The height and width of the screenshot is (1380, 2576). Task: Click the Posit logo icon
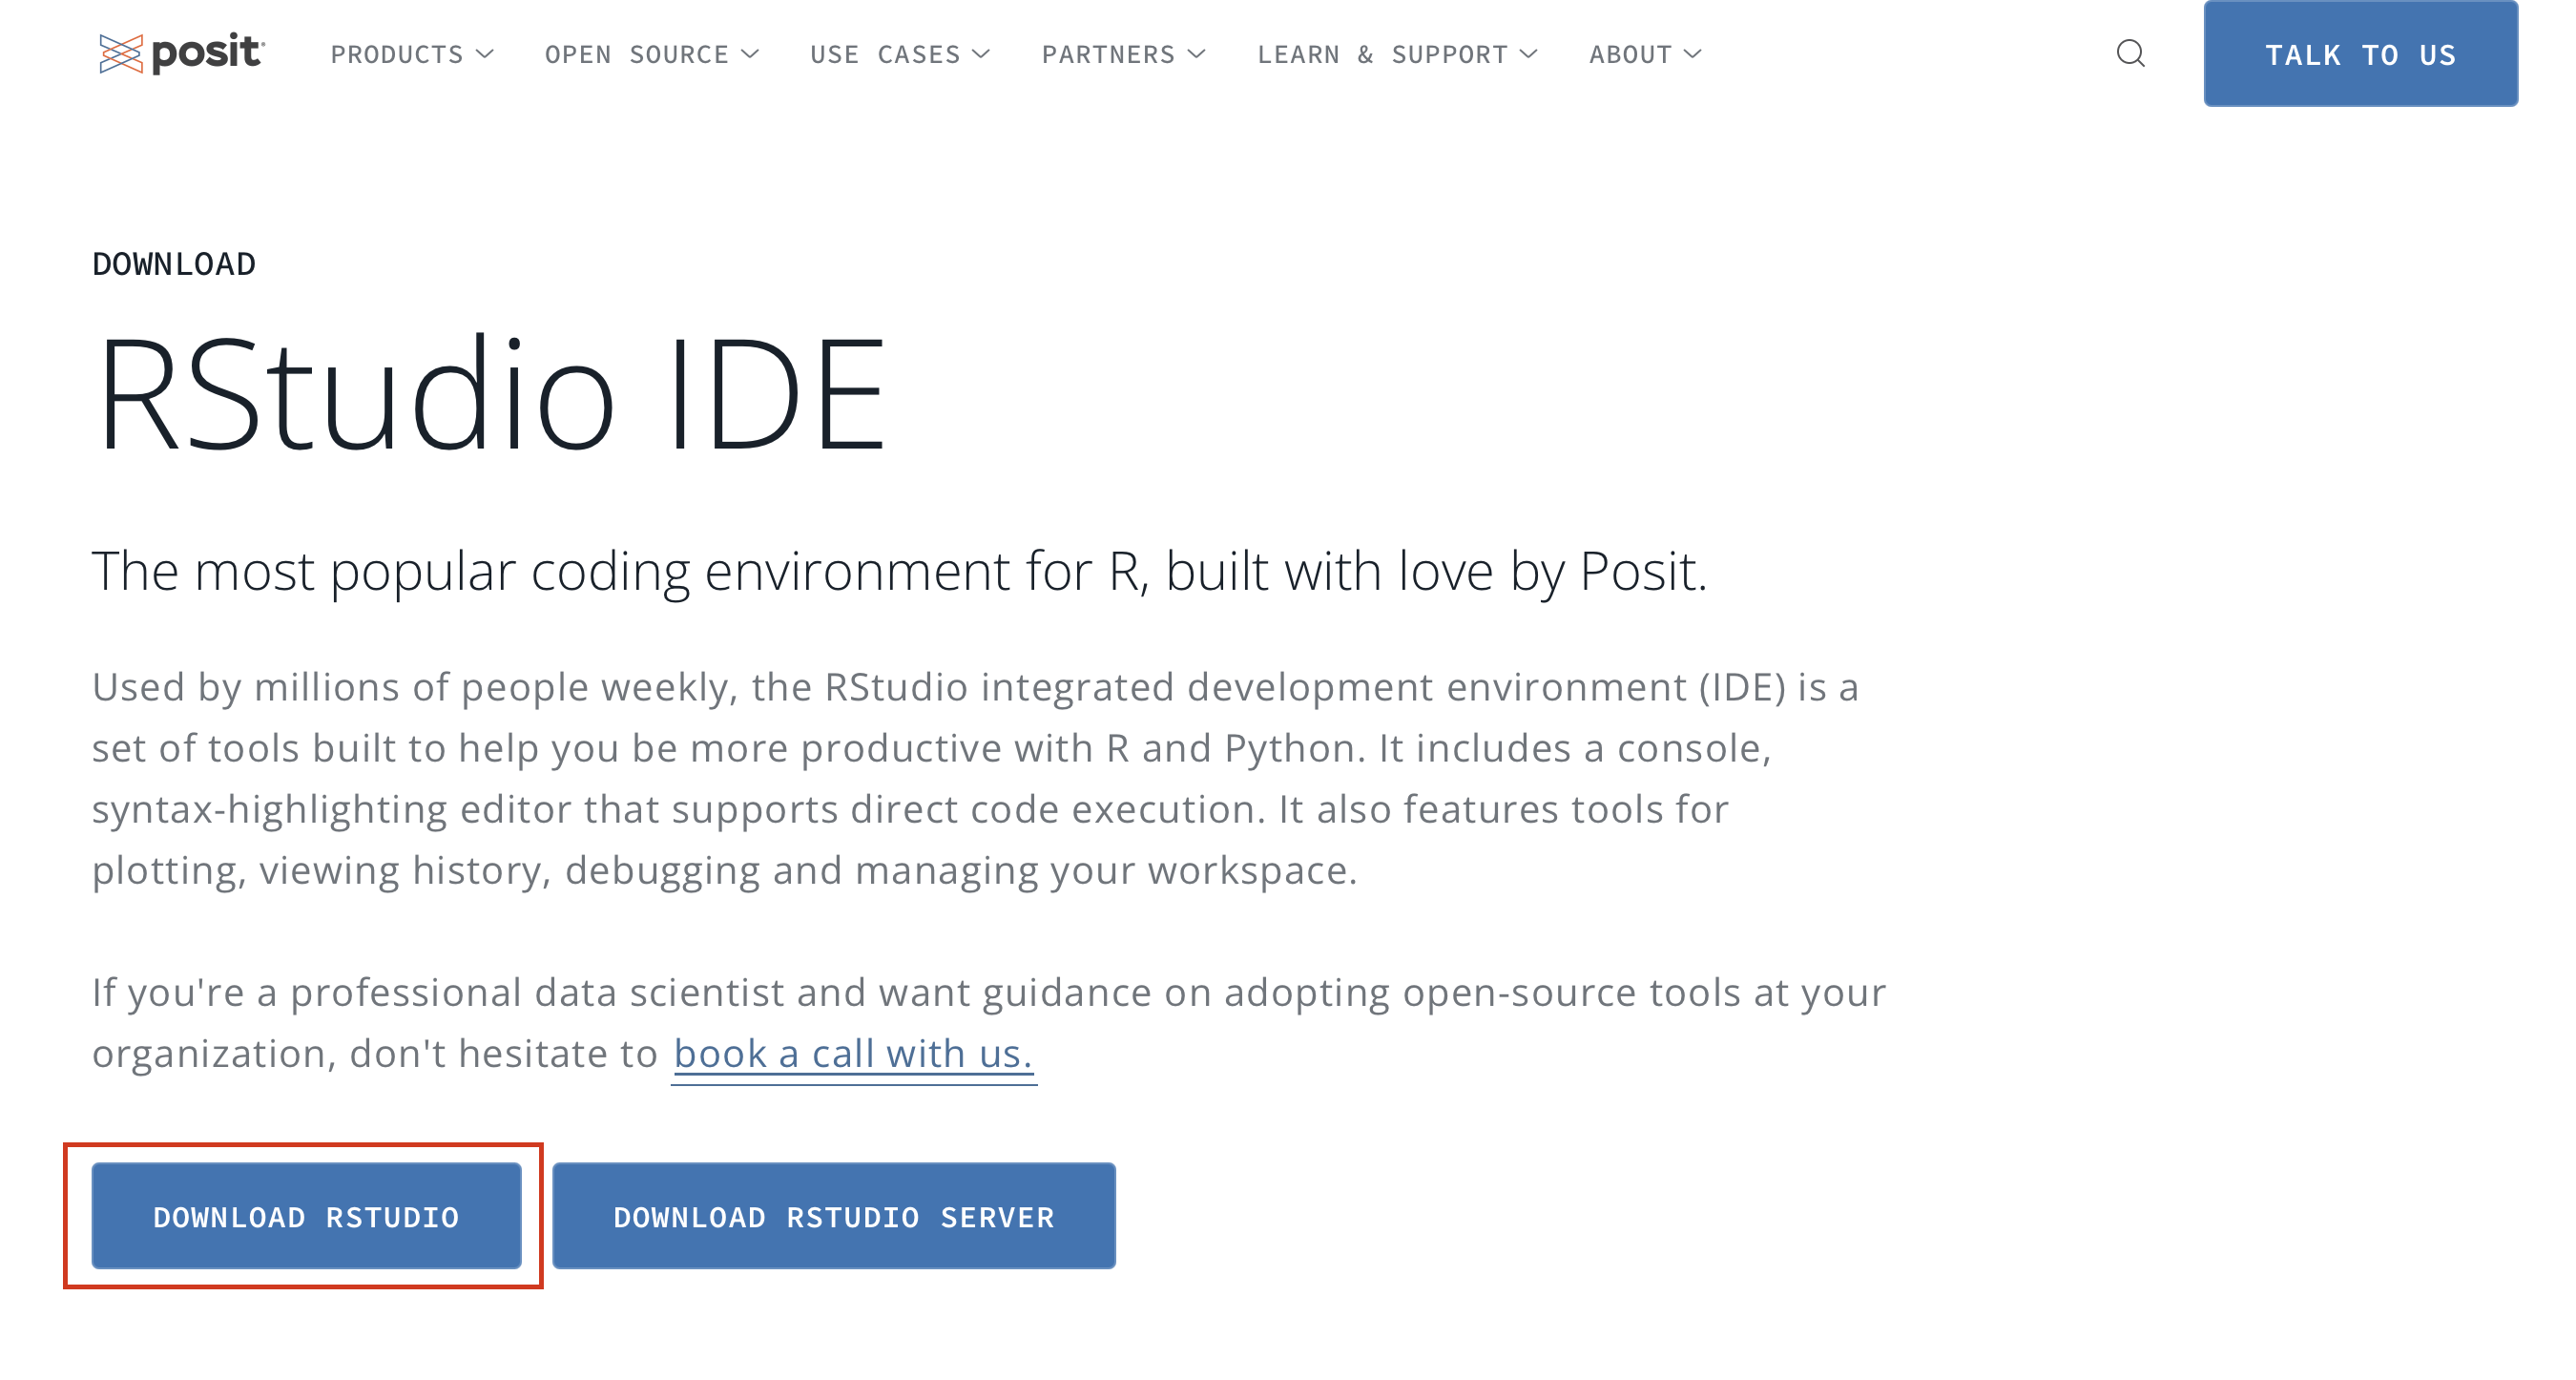121,53
